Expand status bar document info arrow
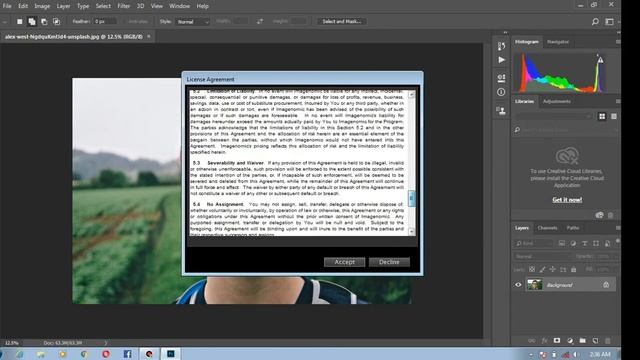Viewport: 640px width, 360px height. click(106, 343)
